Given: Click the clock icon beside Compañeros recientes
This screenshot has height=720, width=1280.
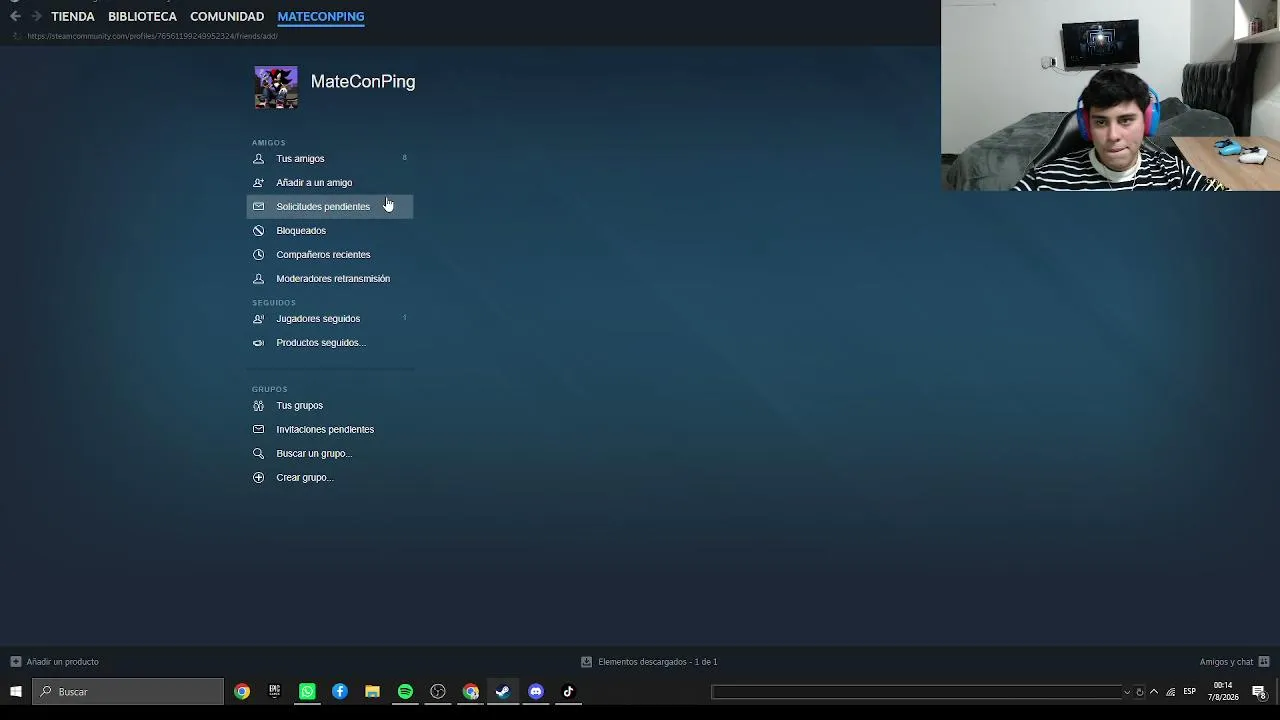Looking at the screenshot, I should pos(258,254).
